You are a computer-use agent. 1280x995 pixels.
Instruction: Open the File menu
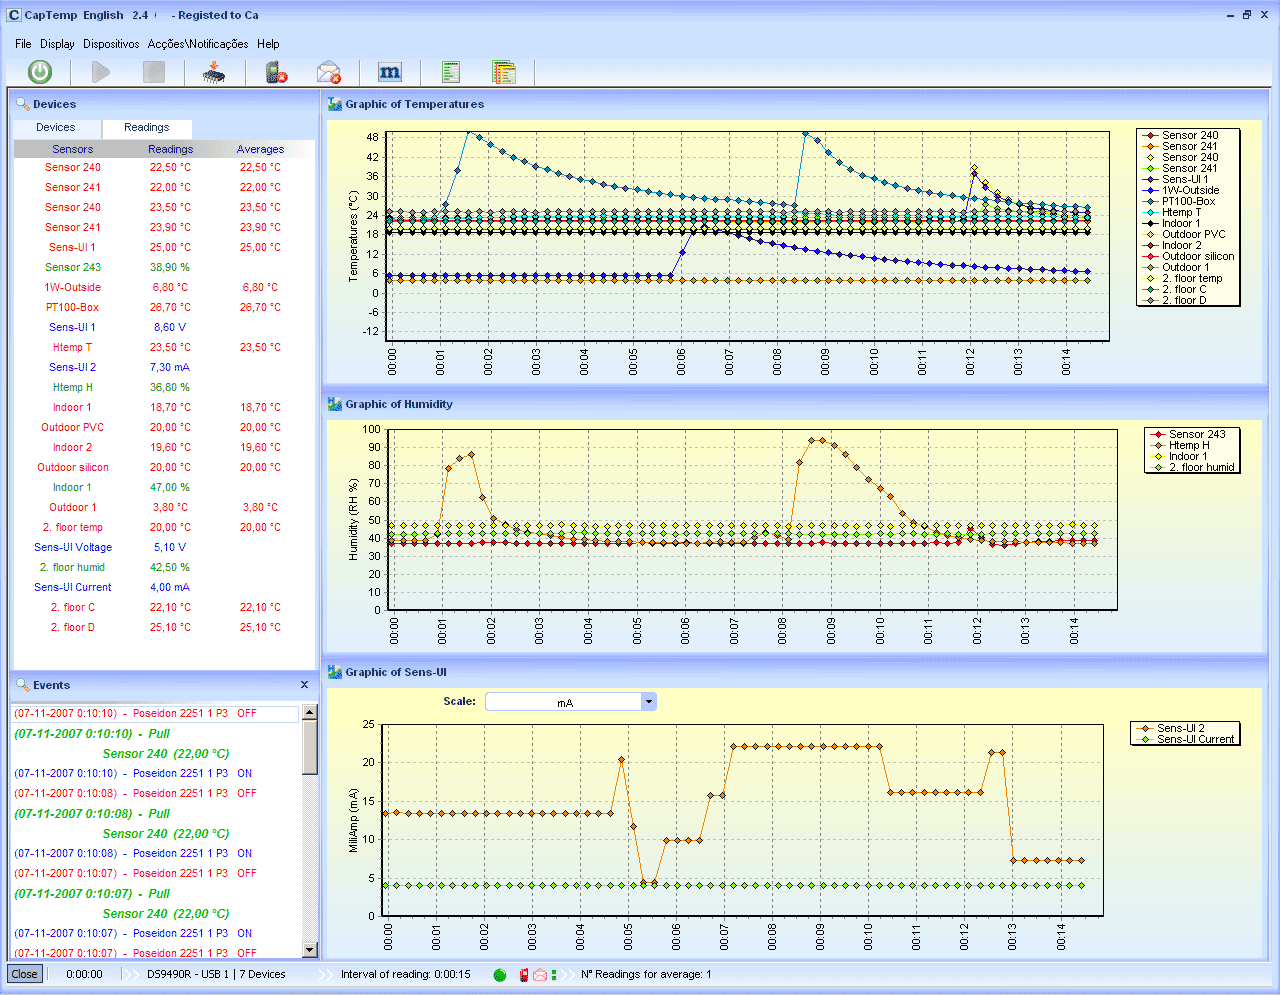coord(23,44)
